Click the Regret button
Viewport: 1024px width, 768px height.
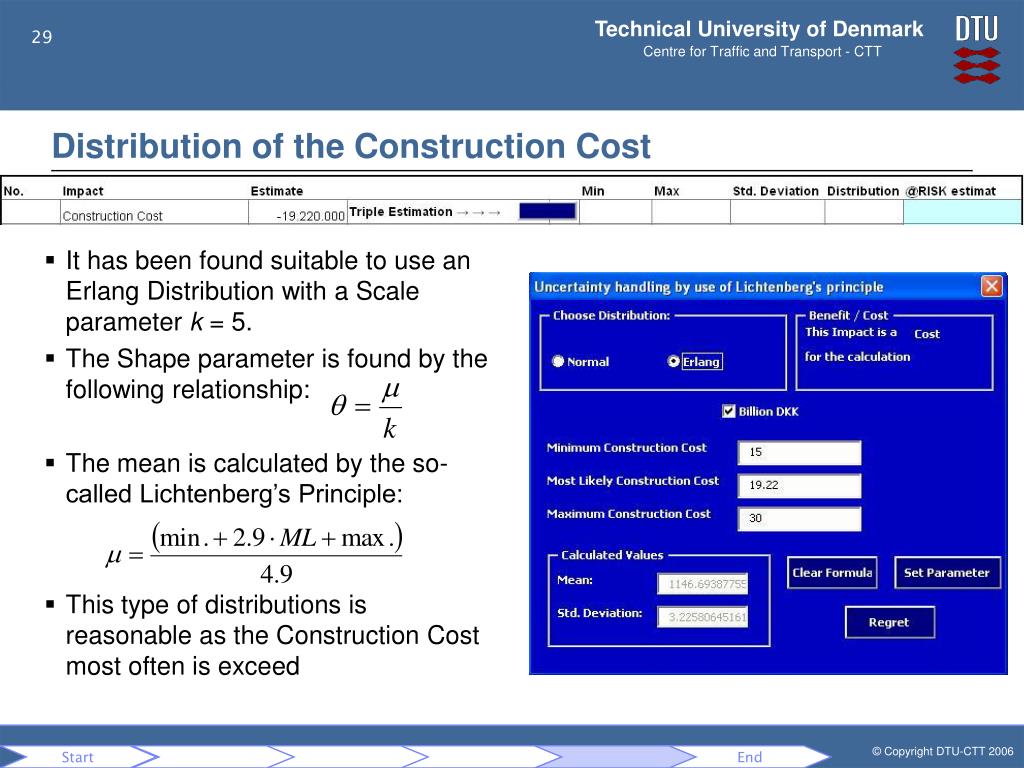point(889,622)
